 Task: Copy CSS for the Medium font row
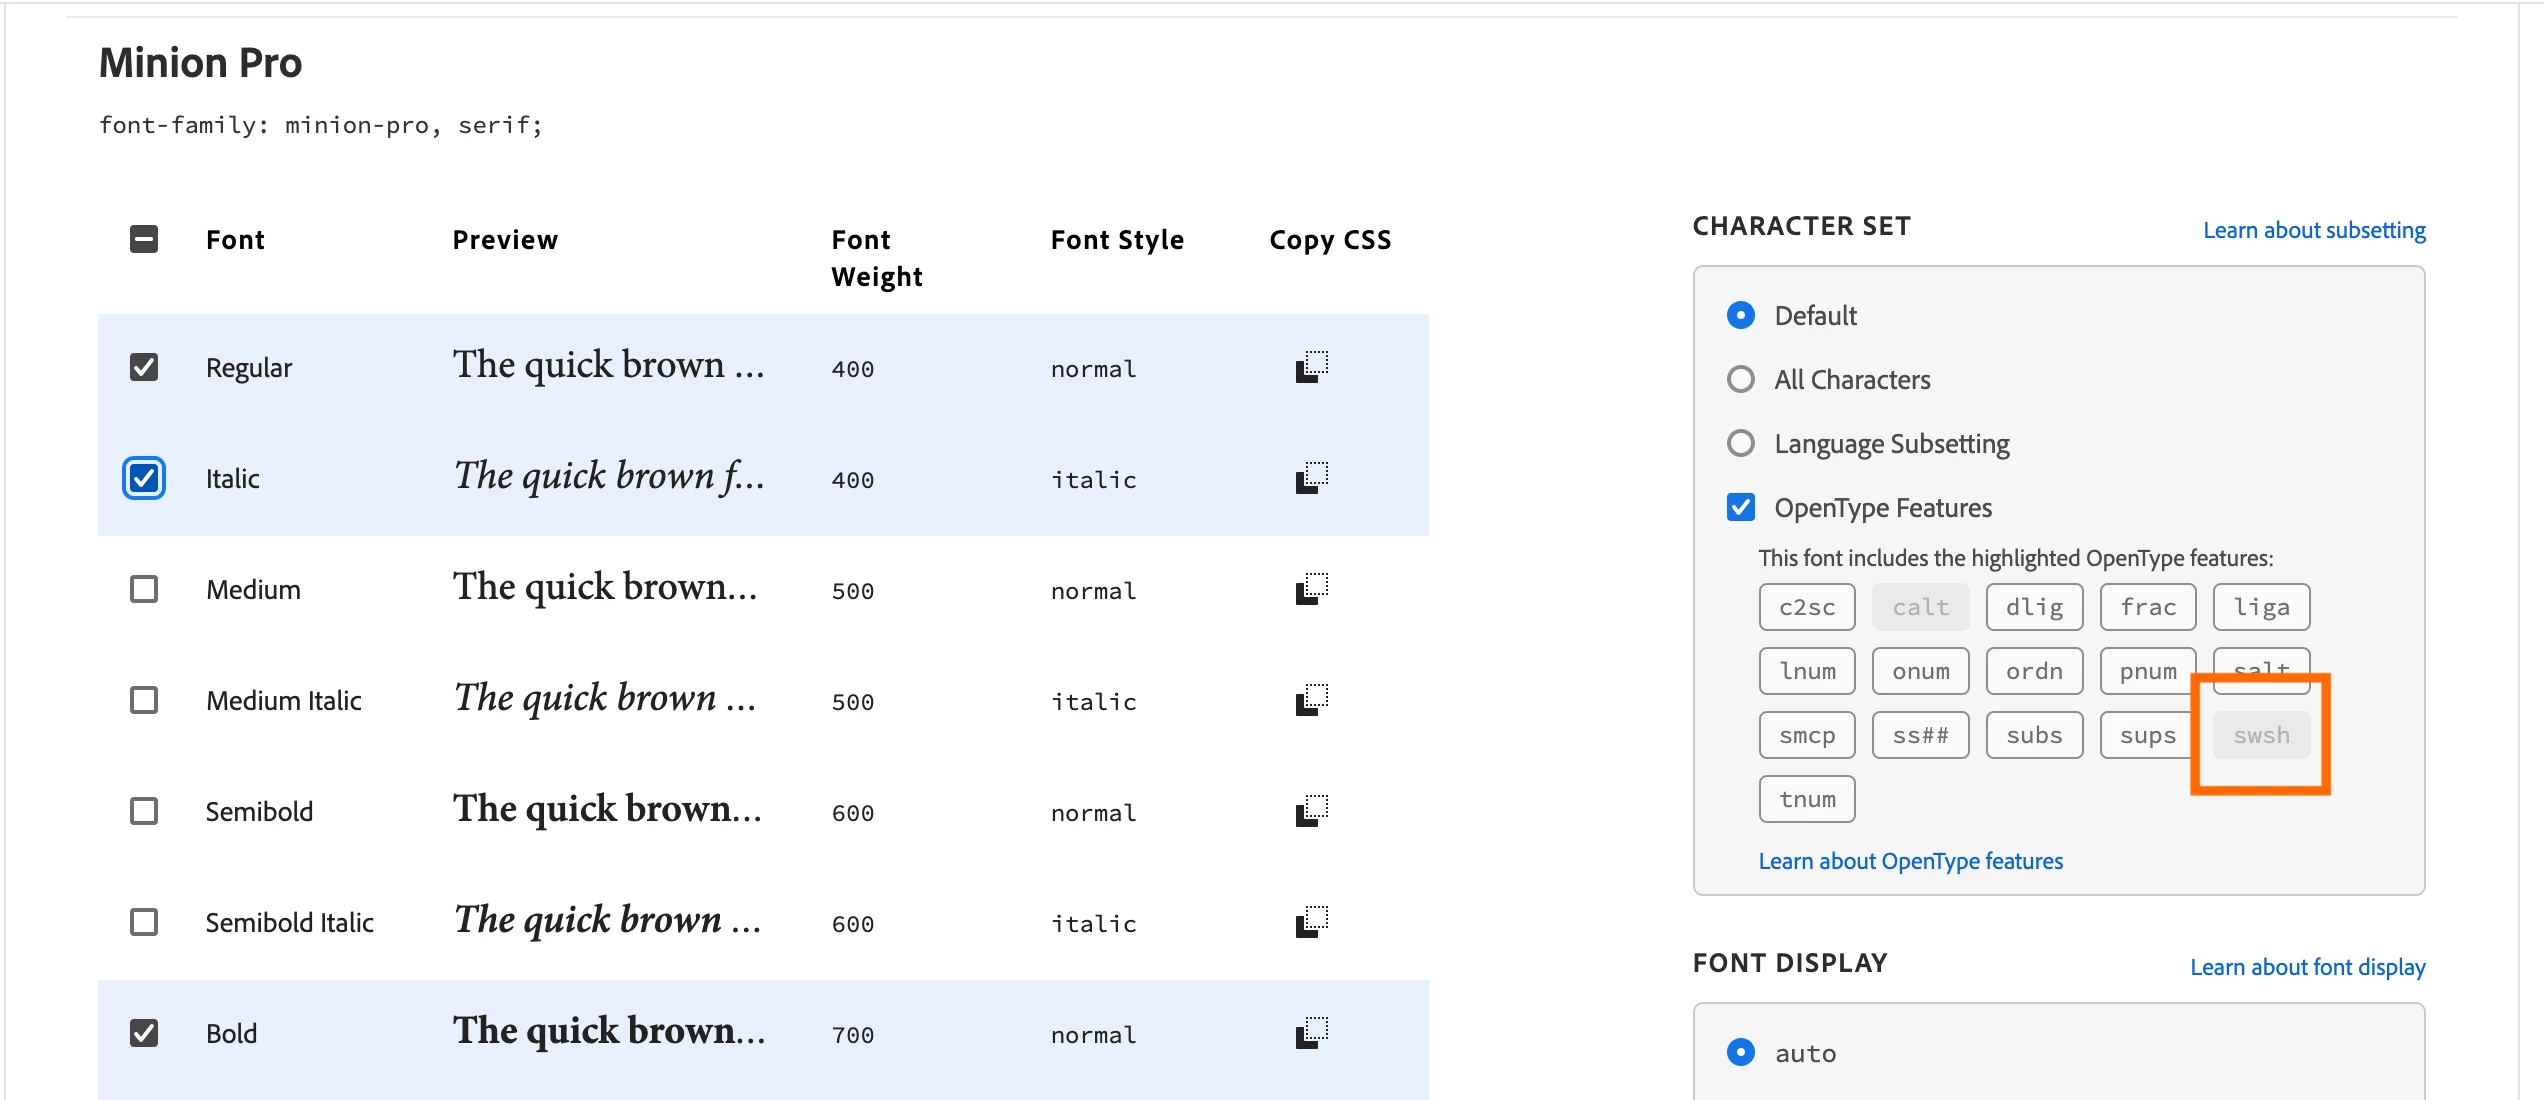pos(1311,589)
